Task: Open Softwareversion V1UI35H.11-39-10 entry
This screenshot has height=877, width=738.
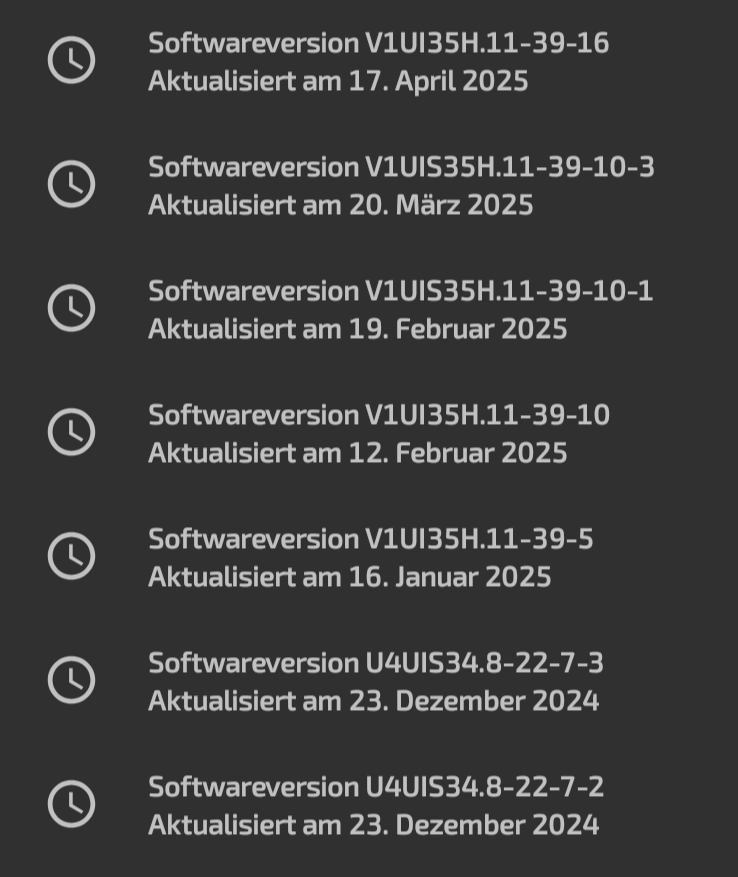Action: coord(378,415)
